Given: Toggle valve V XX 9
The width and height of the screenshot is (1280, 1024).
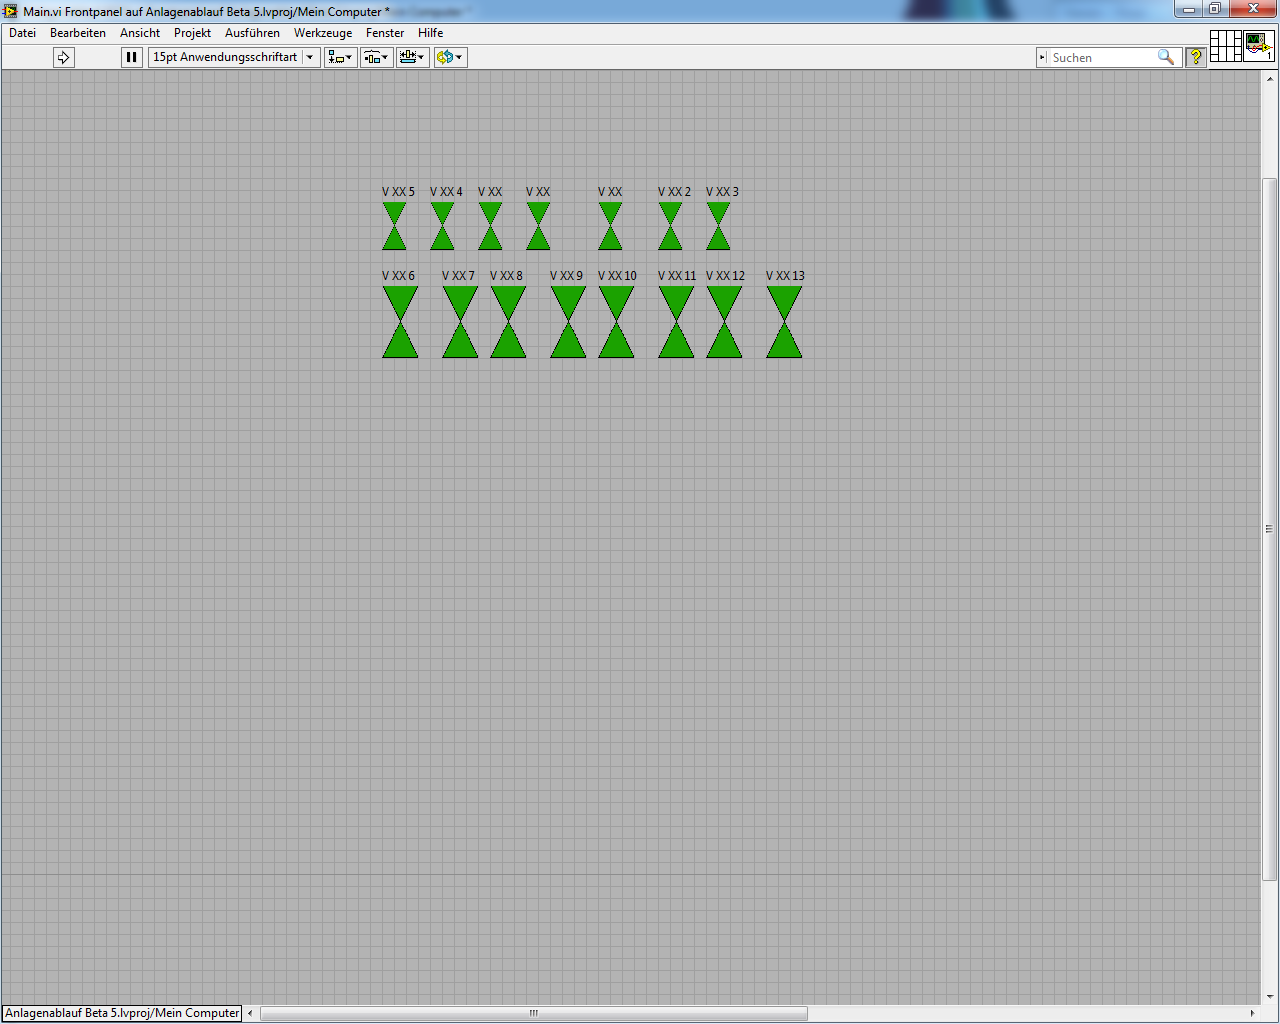Looking at the screenshot, I should 568,322.
